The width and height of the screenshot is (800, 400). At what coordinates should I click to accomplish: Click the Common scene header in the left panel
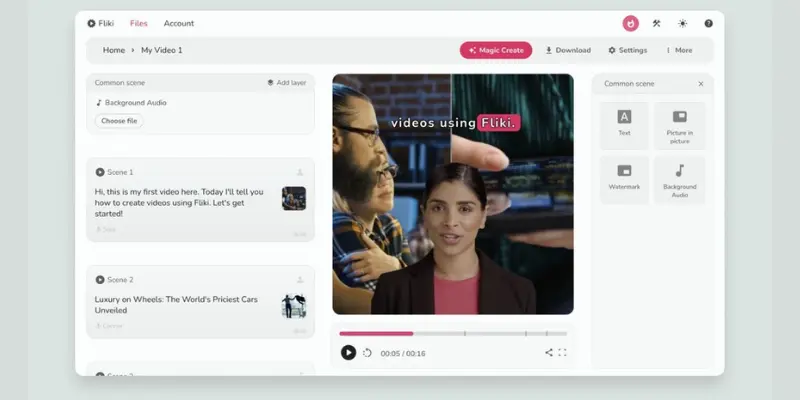click(120, 83)
